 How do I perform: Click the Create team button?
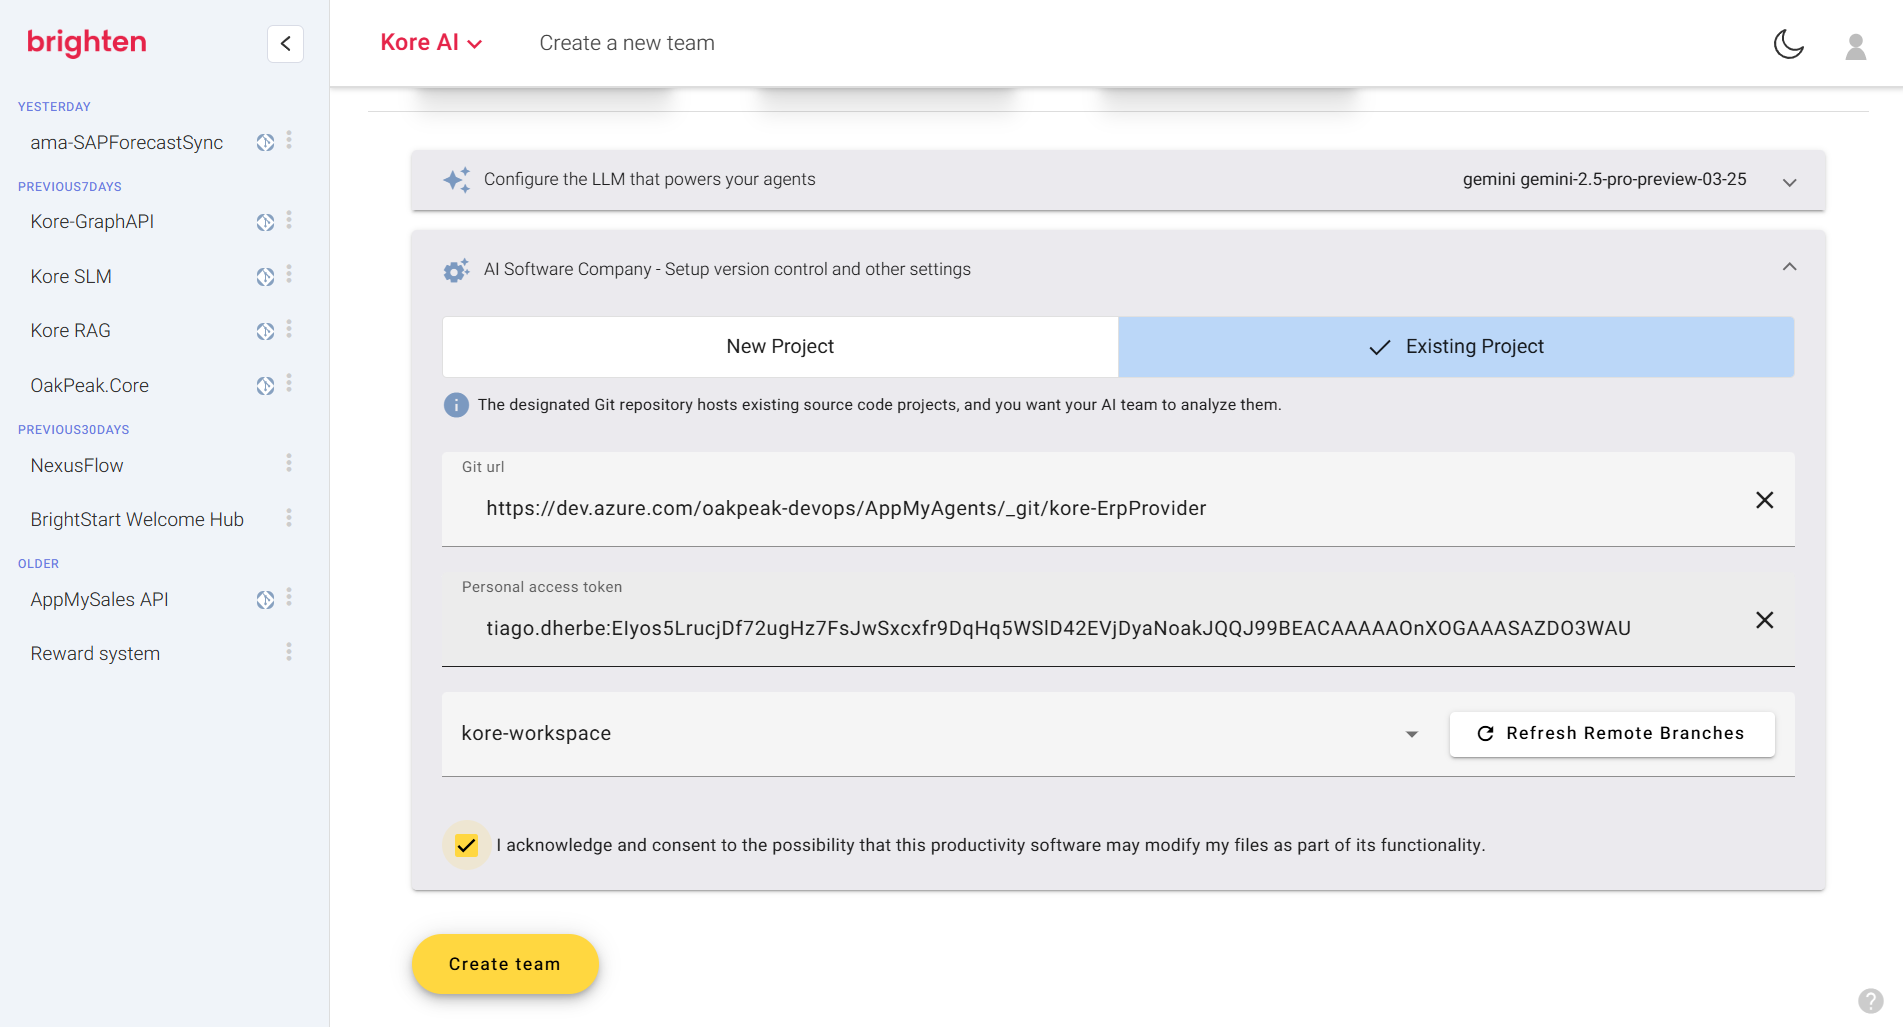click(x=505, y=964)
